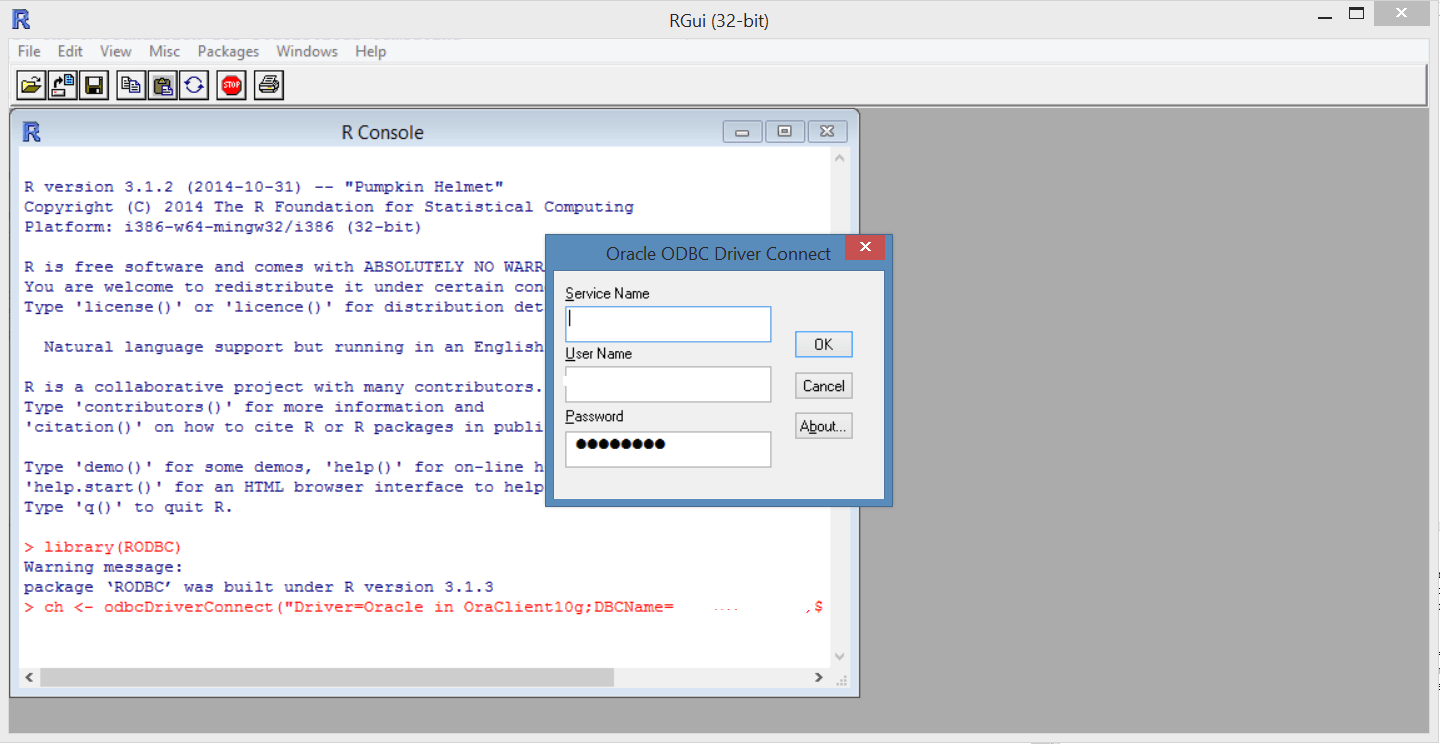Close the R Console window

[x=827, y=132]
